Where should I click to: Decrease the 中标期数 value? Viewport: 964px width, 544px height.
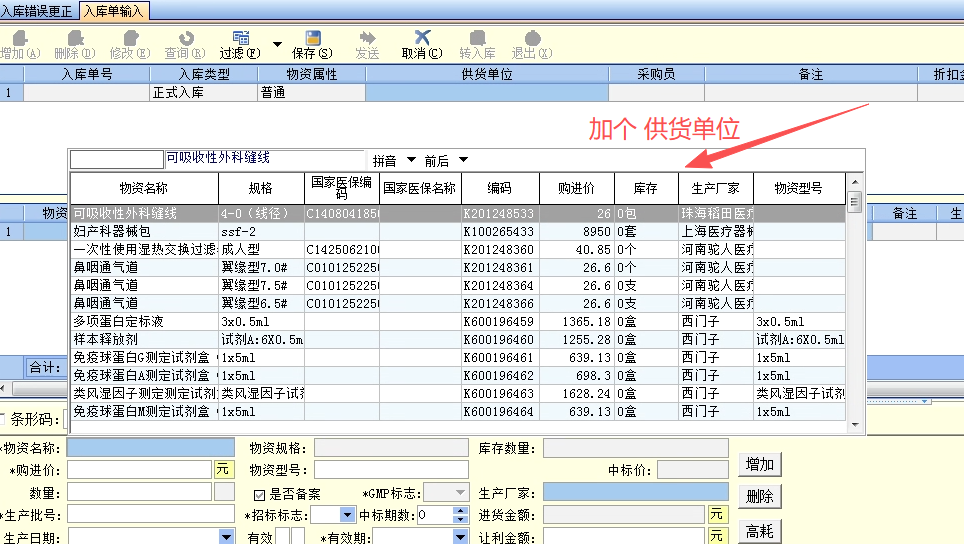(460, 519)
